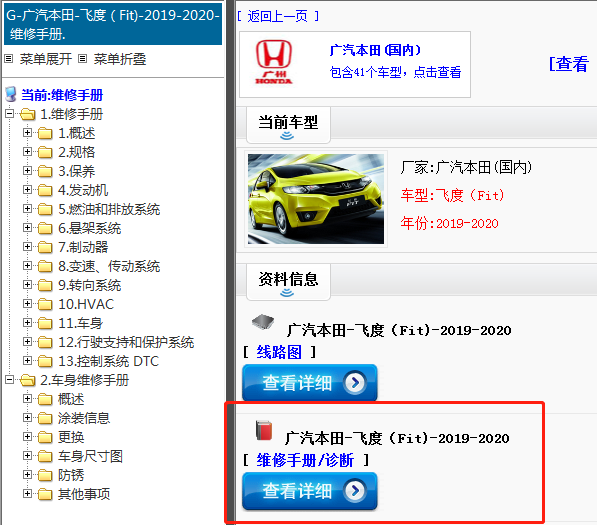Expand the 更换 node
This screenshot has height=525, width=597.
[27, 436]
